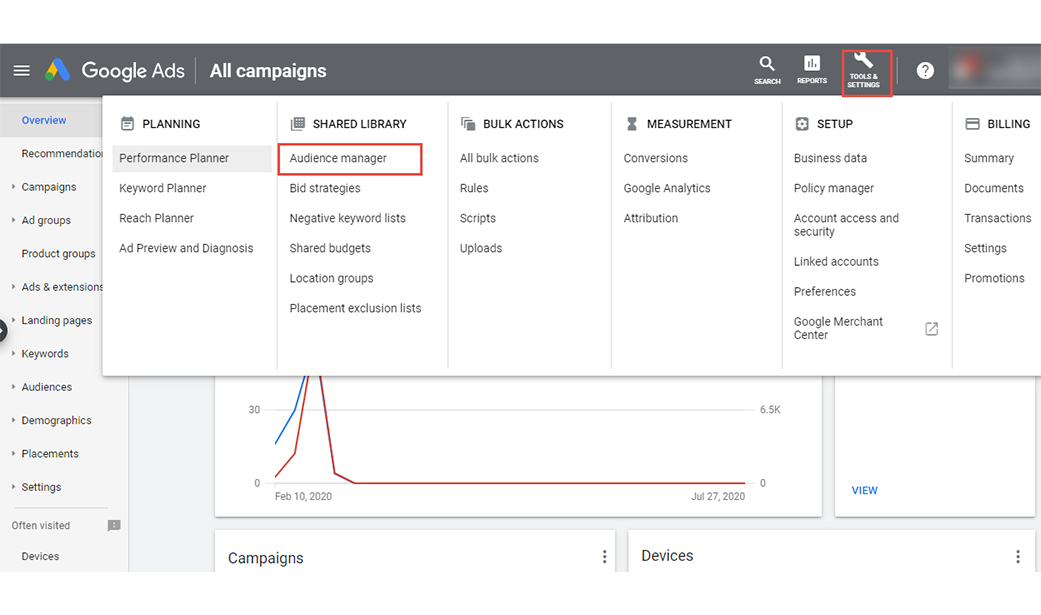
Task: Open Reach Planner
Action: click(157, 218)
